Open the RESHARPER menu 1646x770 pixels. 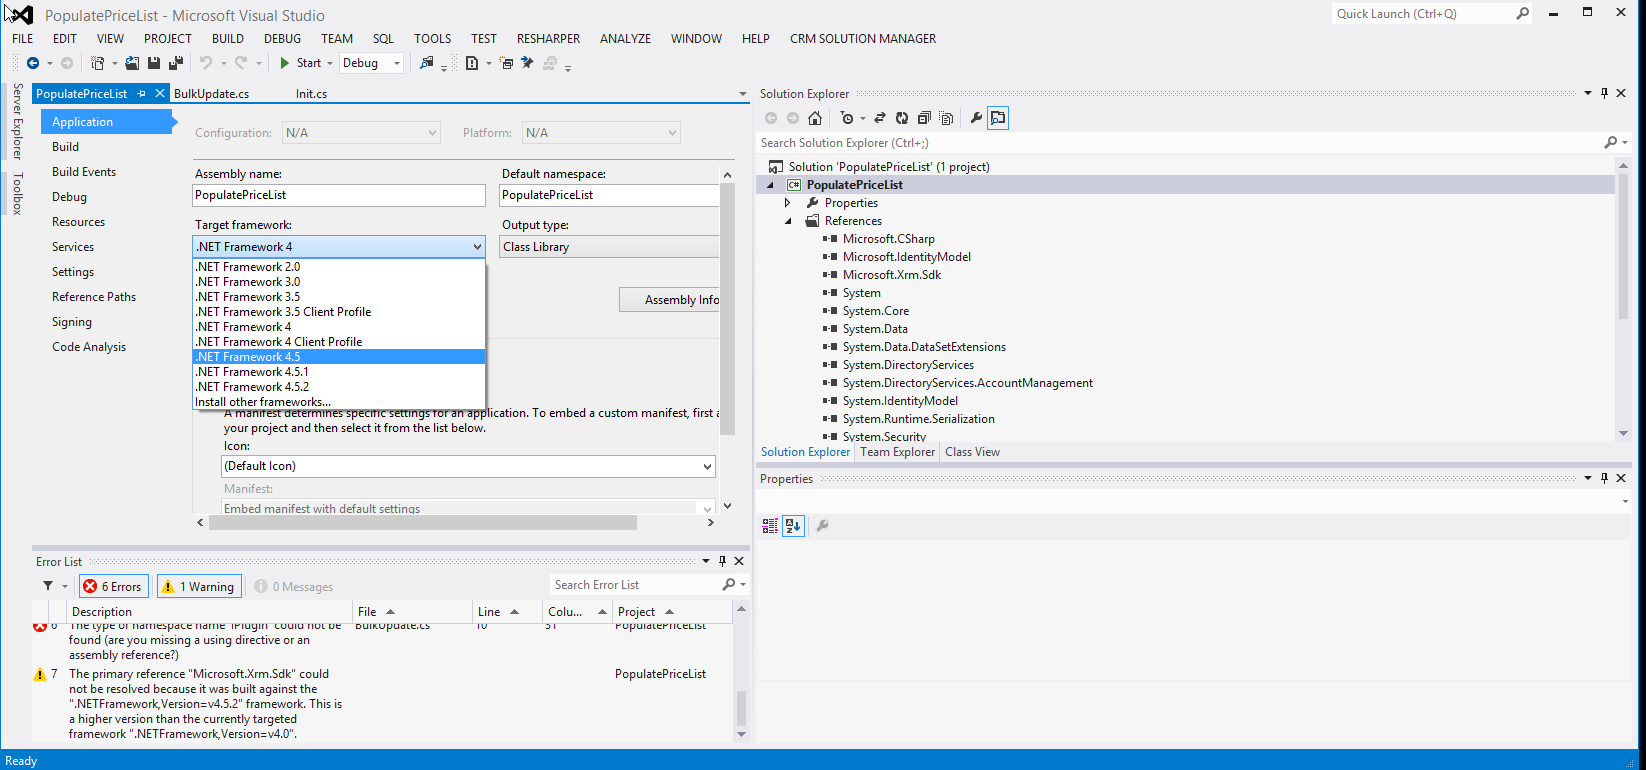(x=548, y=38)
